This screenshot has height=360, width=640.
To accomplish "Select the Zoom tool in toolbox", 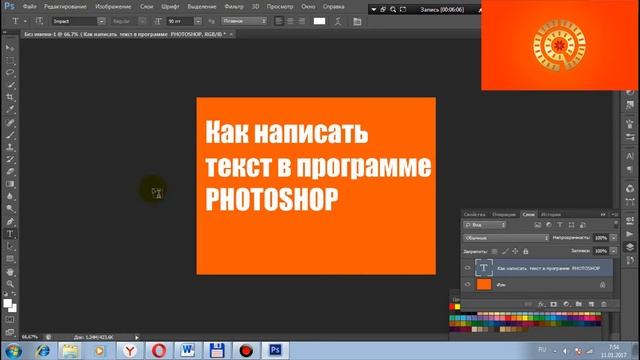I will click(10, 284).
